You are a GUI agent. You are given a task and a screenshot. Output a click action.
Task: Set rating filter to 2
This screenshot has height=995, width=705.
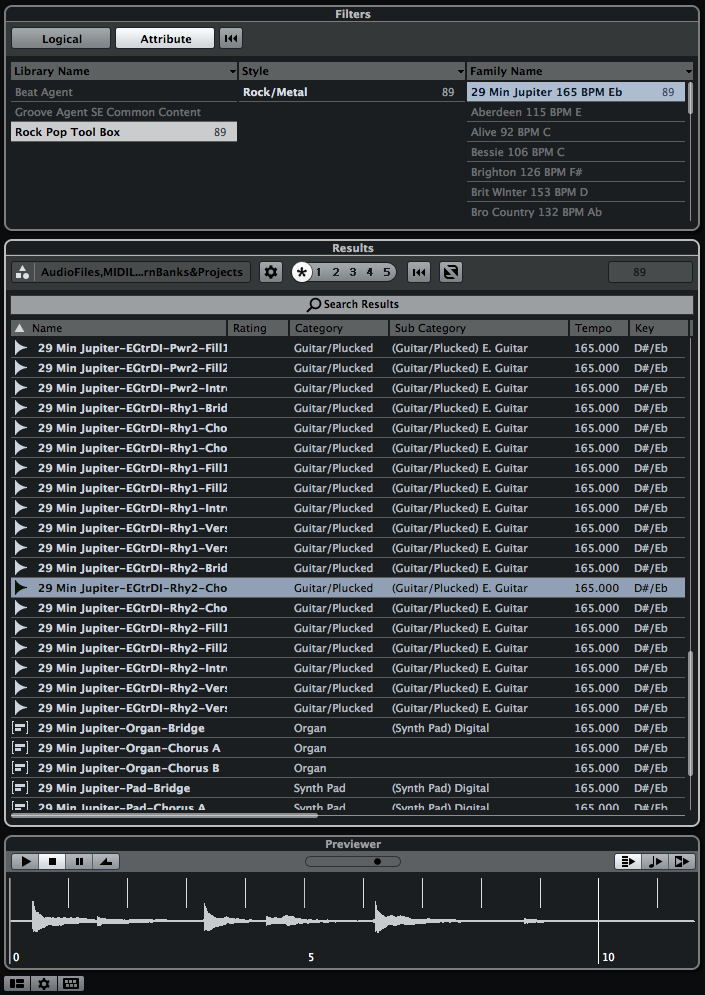pyautogui.click(x=336, y=272)
